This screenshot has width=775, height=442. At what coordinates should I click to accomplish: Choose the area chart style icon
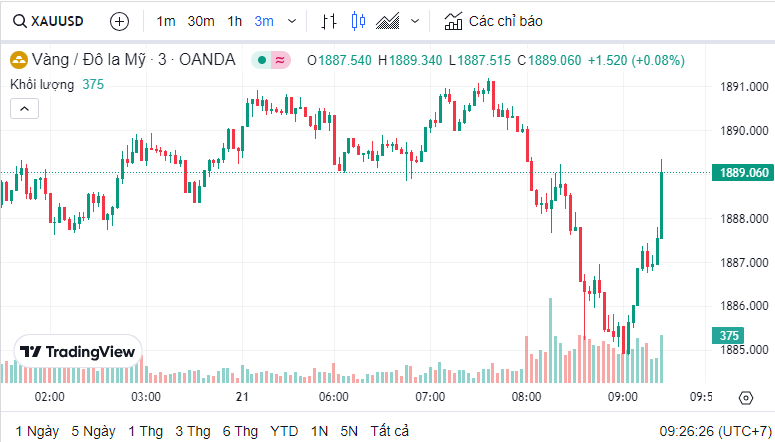point(389,21)
